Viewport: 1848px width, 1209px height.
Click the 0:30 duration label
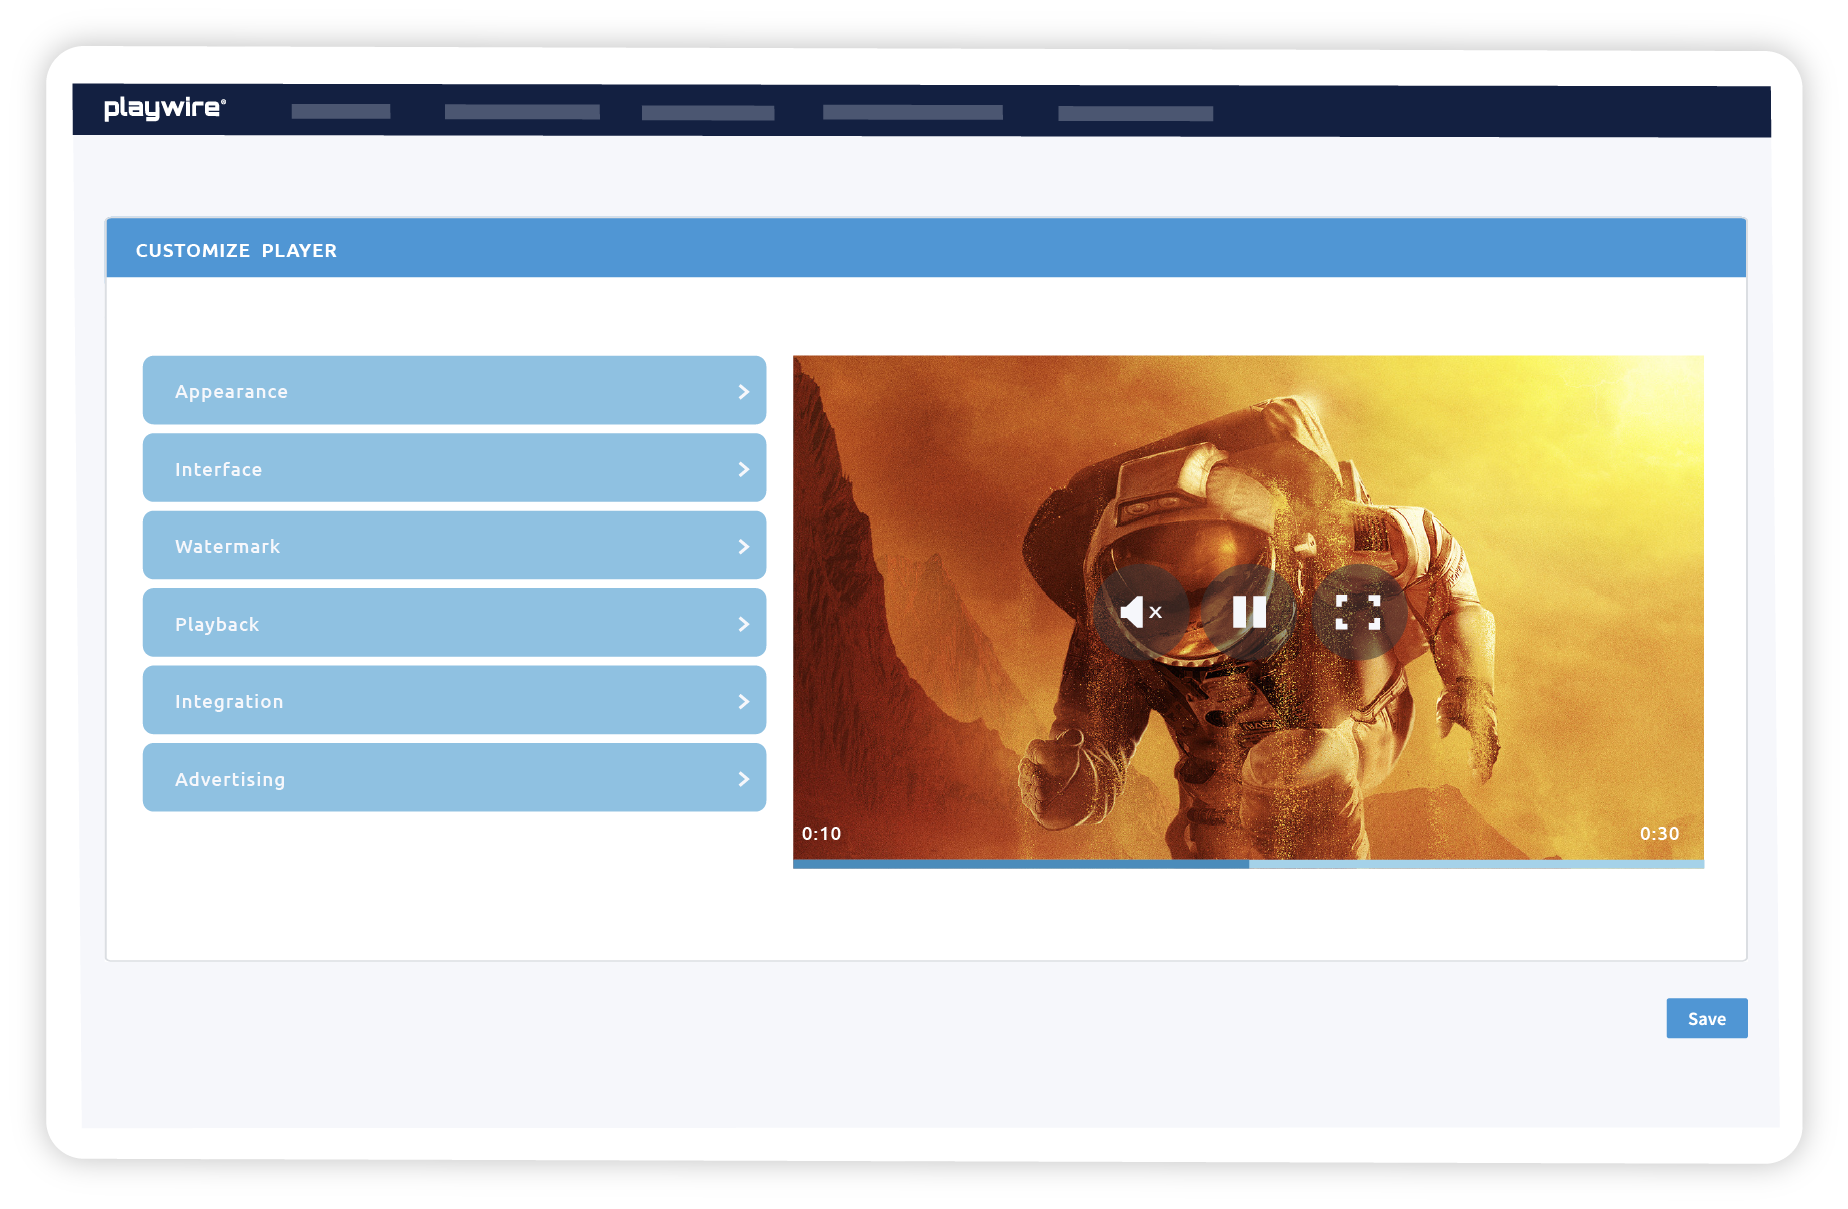tap(1659, 834)
